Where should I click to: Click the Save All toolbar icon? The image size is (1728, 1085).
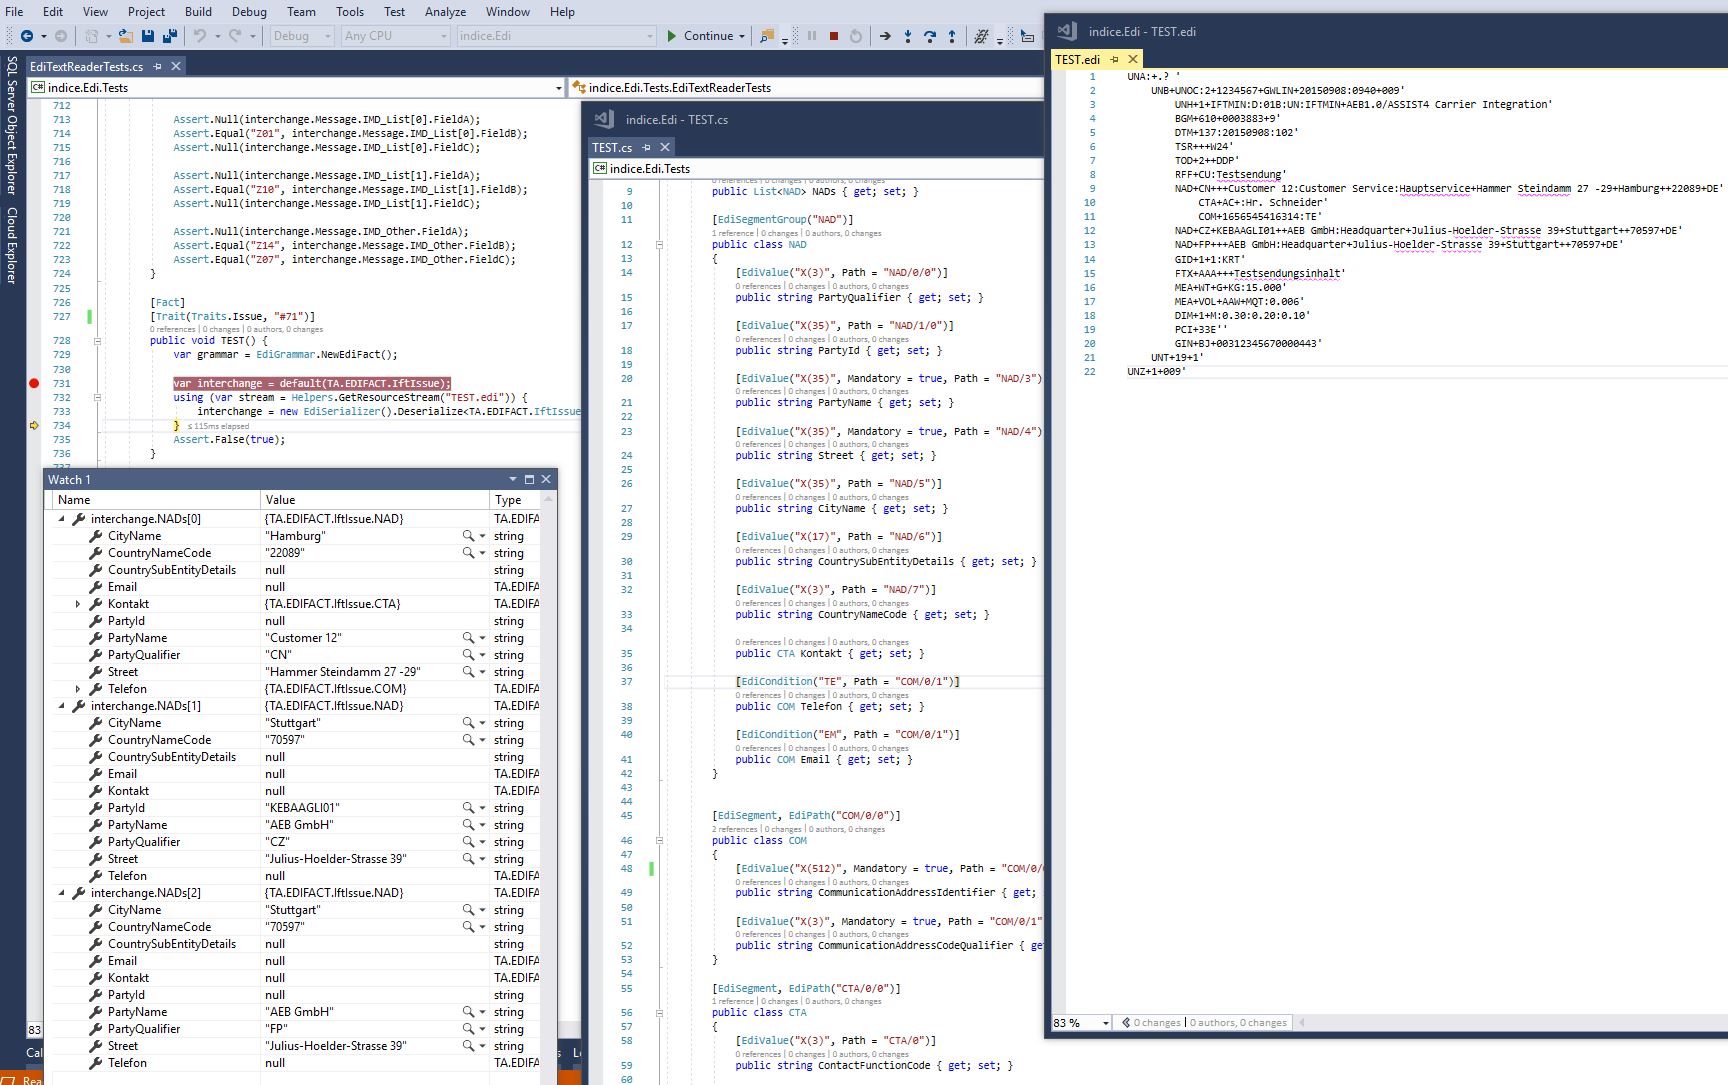(169, 36)
